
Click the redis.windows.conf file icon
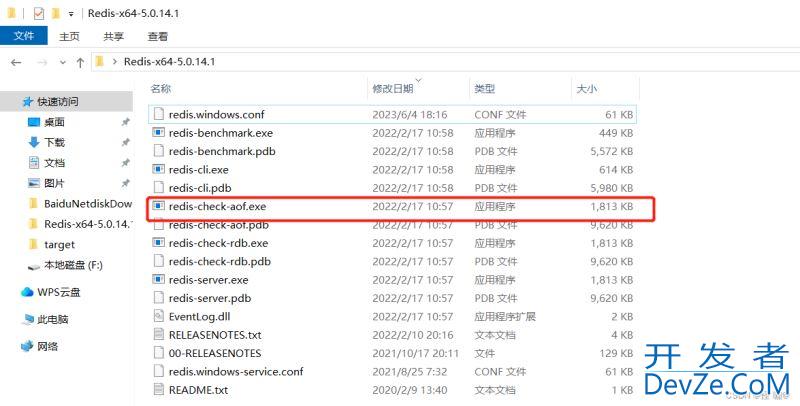click(159, 114)
